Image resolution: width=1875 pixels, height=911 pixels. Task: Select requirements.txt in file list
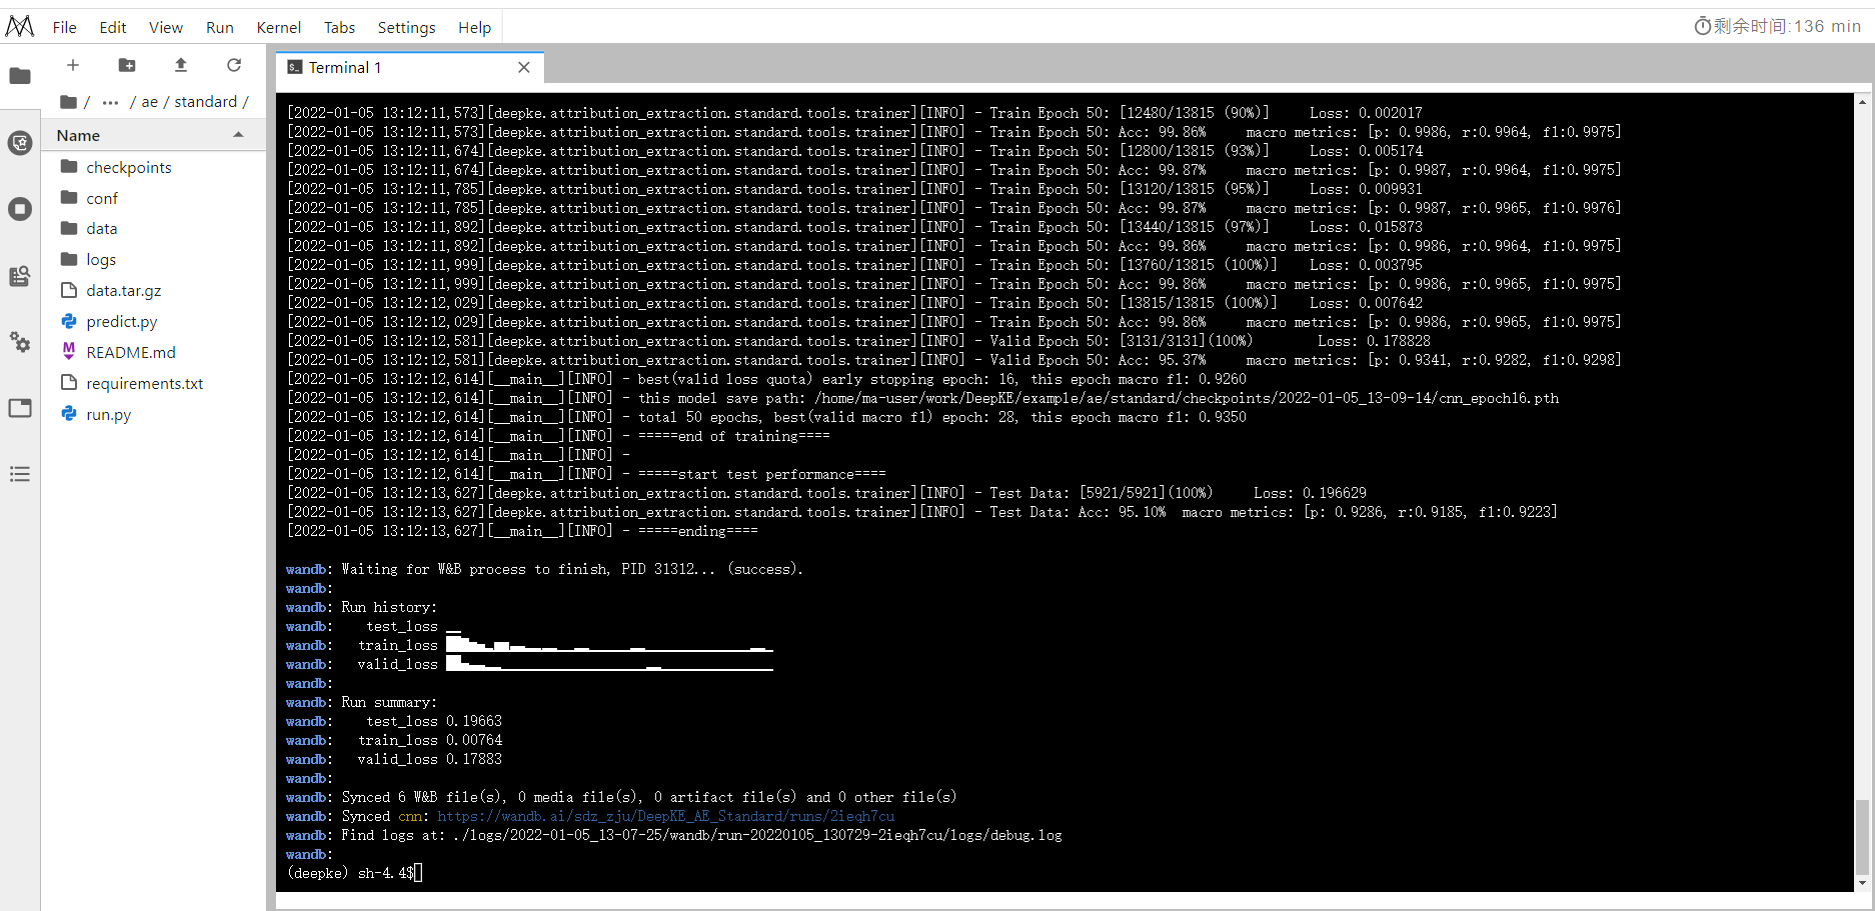[x=154, y=383]
